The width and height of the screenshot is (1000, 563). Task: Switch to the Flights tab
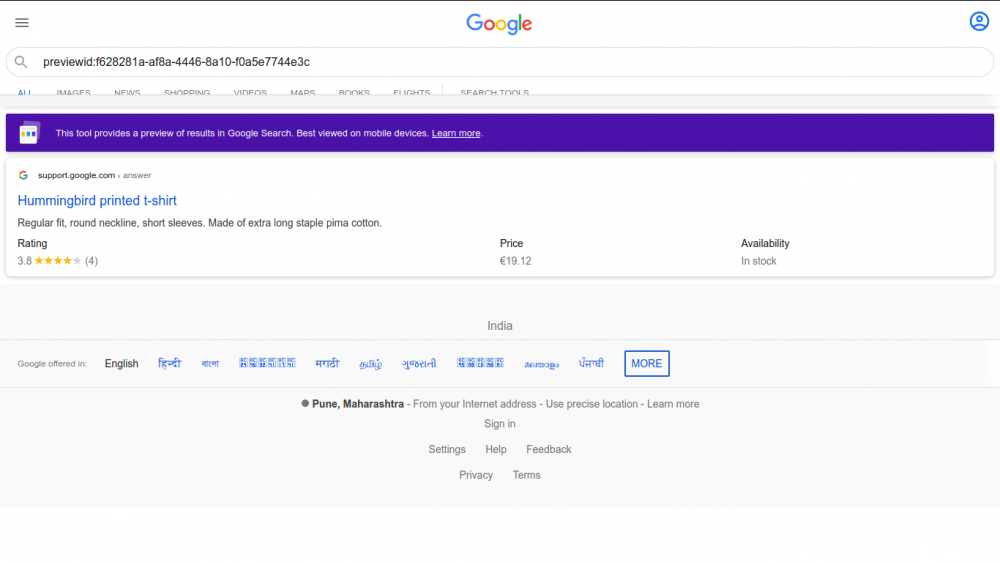point(411,92)
